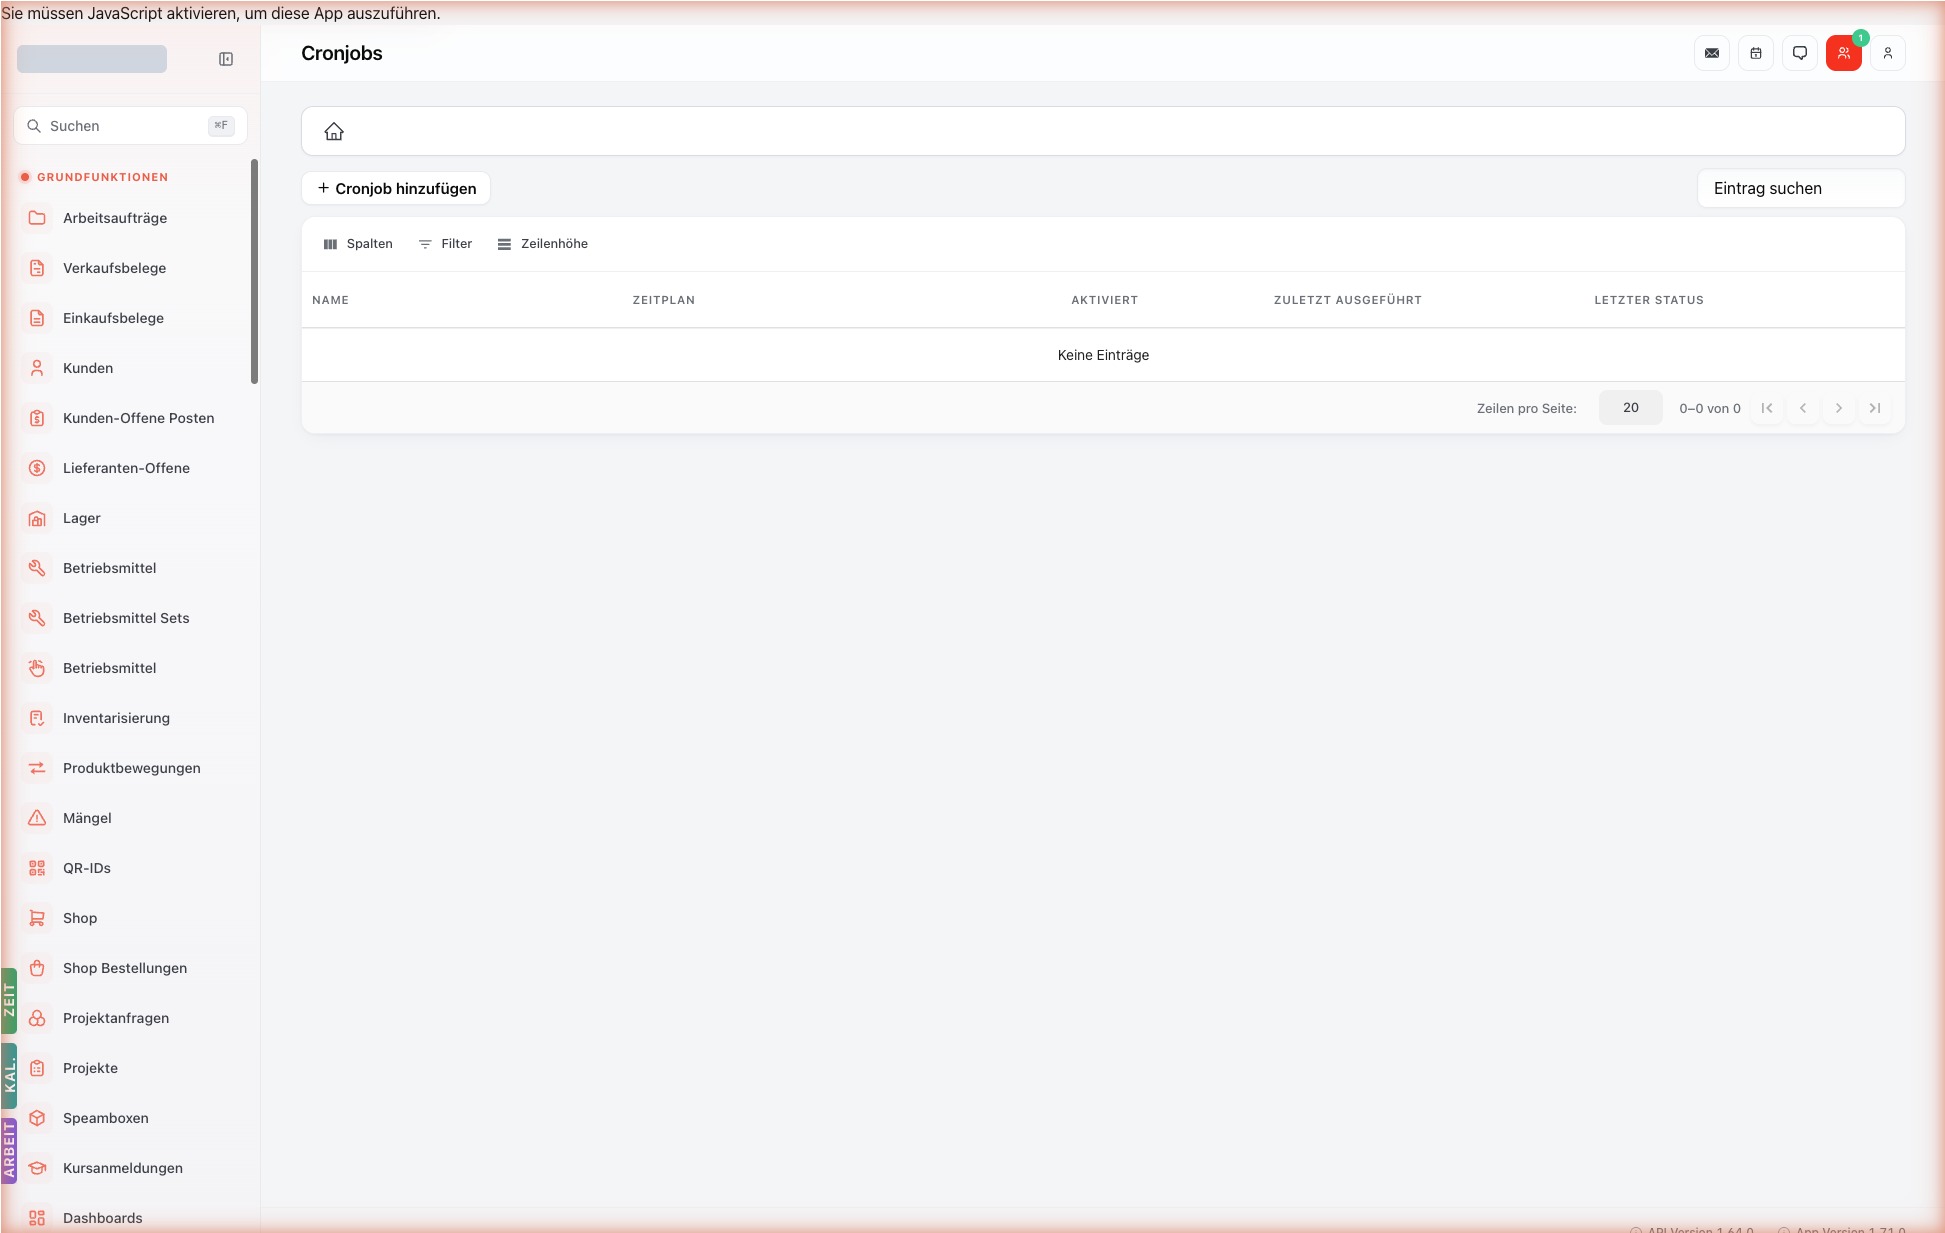Click the Kursanmeldungen graduation cap icon
The height and width of the screenshot is (1233, 1945).
[x=37, y=1168]
